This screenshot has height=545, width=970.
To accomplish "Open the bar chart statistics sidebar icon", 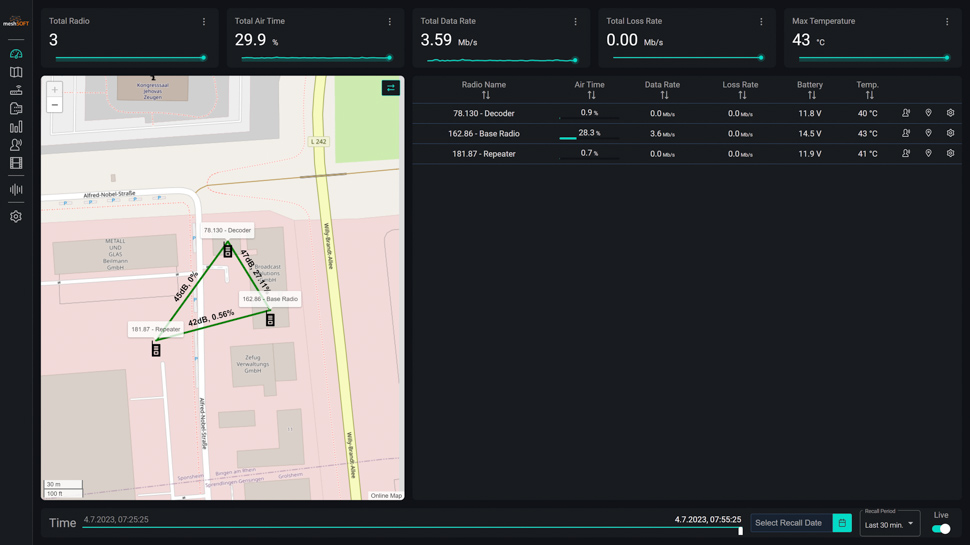I will click(16, 127).
